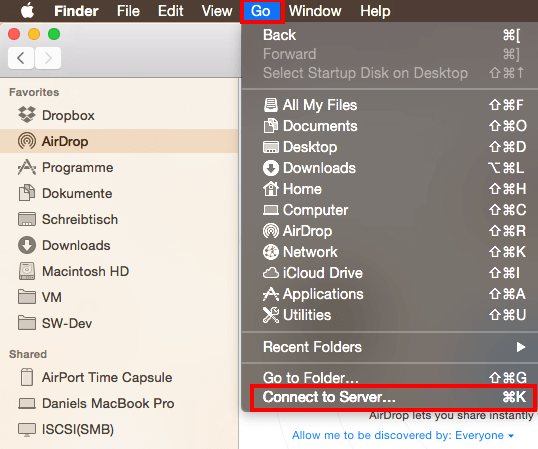
Task: Click the VM folder icon
Action: (27, 297)
